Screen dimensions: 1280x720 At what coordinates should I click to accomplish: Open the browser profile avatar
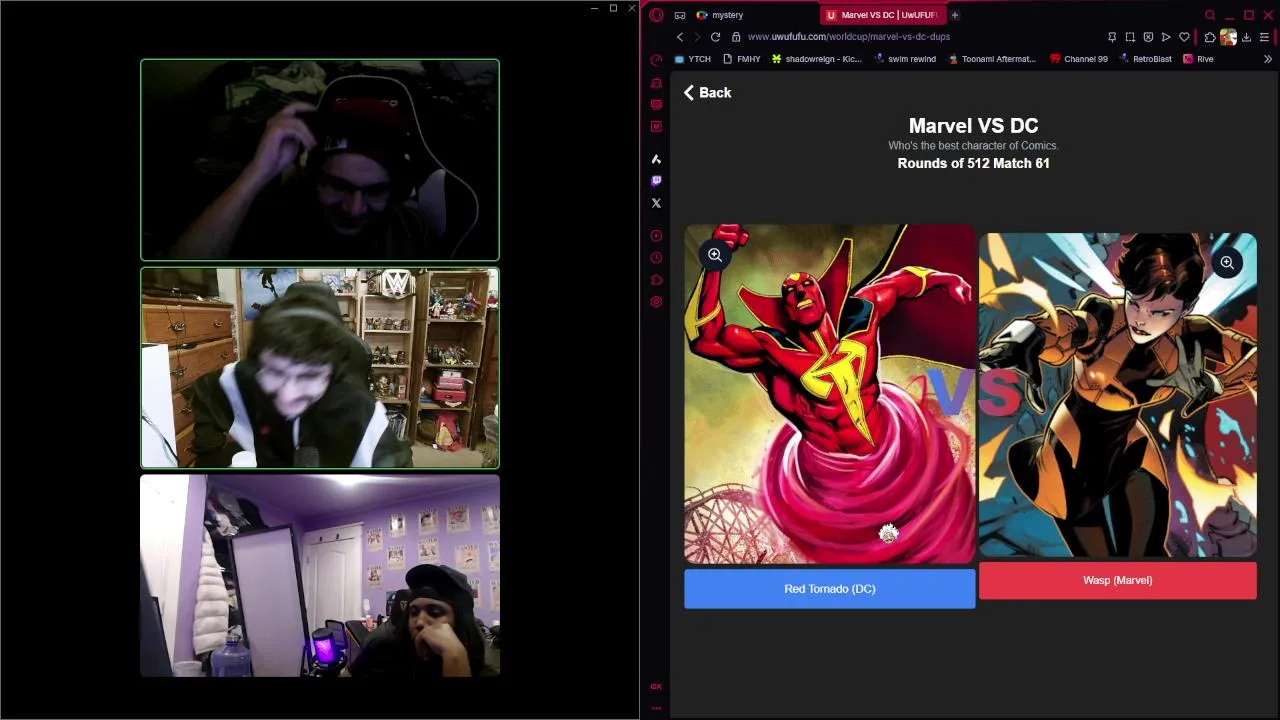[x=1228, y=37]
